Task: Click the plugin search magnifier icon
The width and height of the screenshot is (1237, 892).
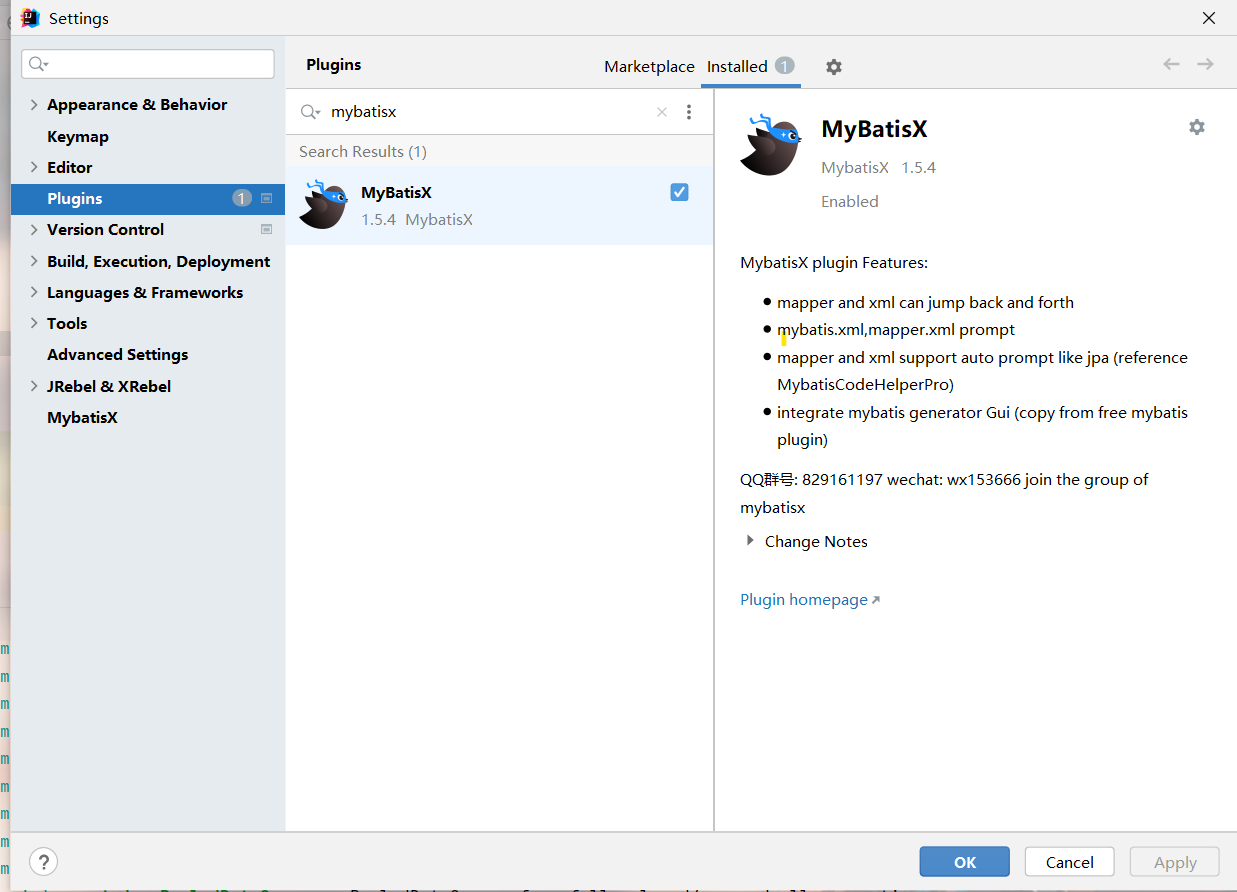Action: coord(310,112)
